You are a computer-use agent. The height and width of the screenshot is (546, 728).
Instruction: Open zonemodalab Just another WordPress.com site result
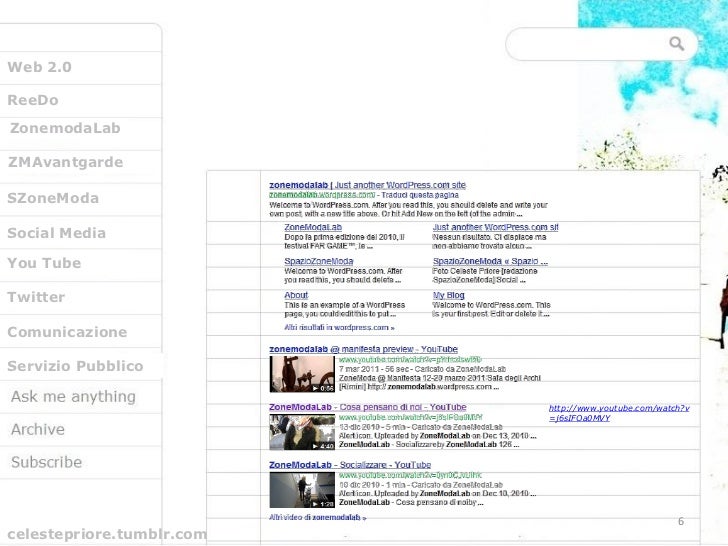coord(367,185)
